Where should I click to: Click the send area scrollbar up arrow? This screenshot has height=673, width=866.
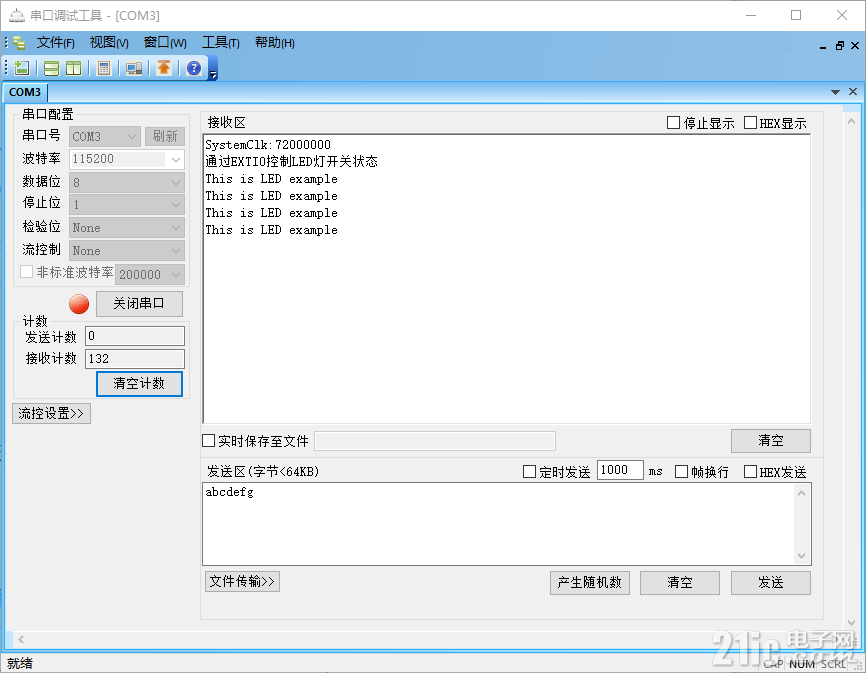(801, 493)
